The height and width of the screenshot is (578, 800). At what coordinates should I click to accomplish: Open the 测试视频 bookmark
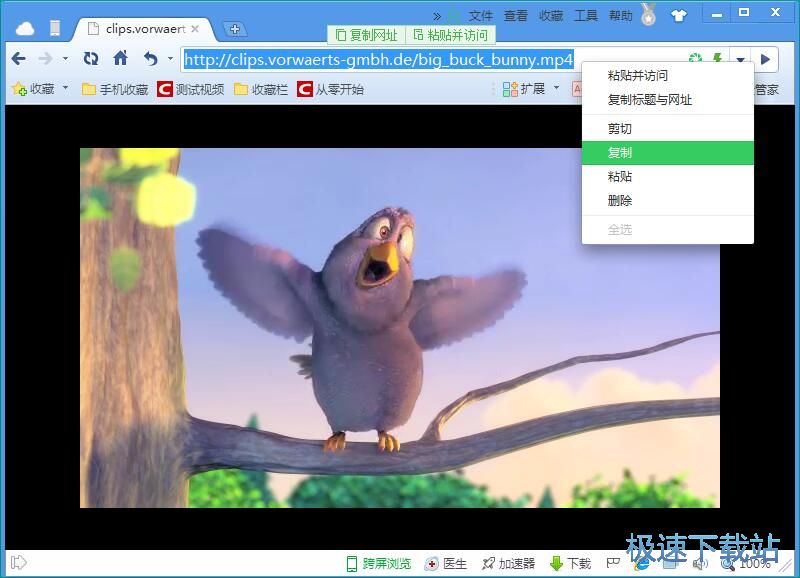[x=191, y=89]
